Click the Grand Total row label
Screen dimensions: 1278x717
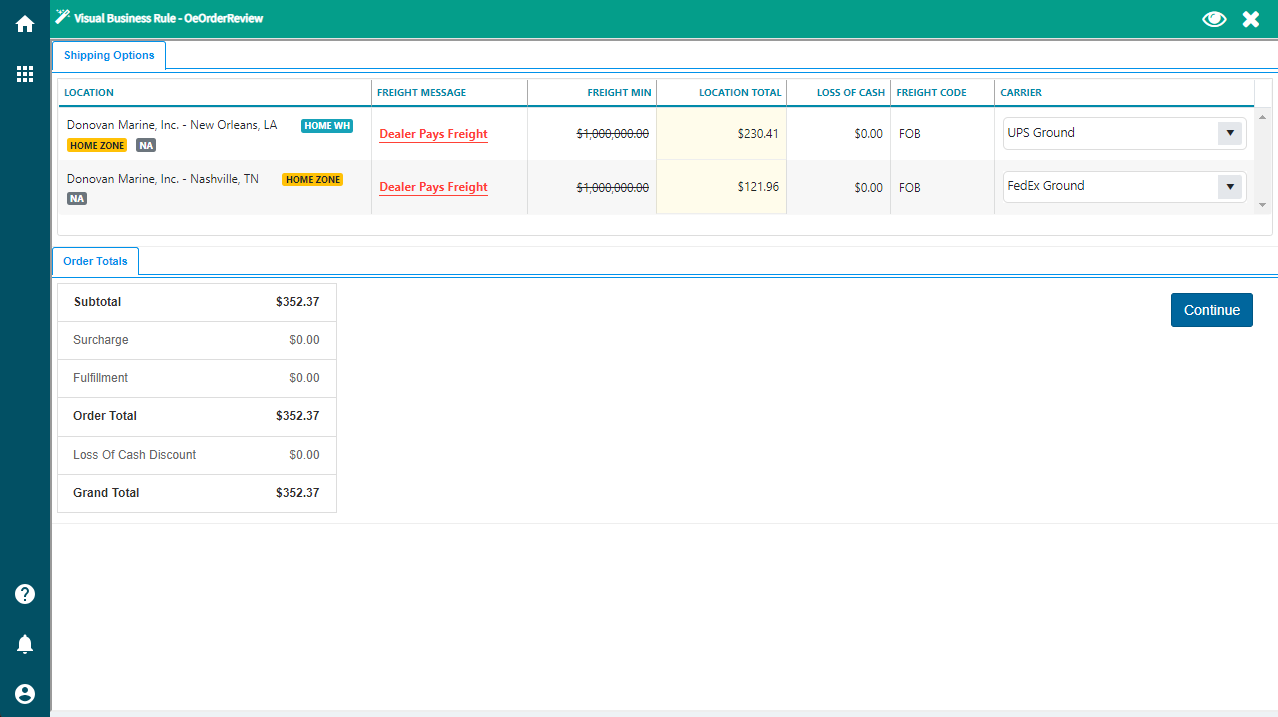click(106, 493)
